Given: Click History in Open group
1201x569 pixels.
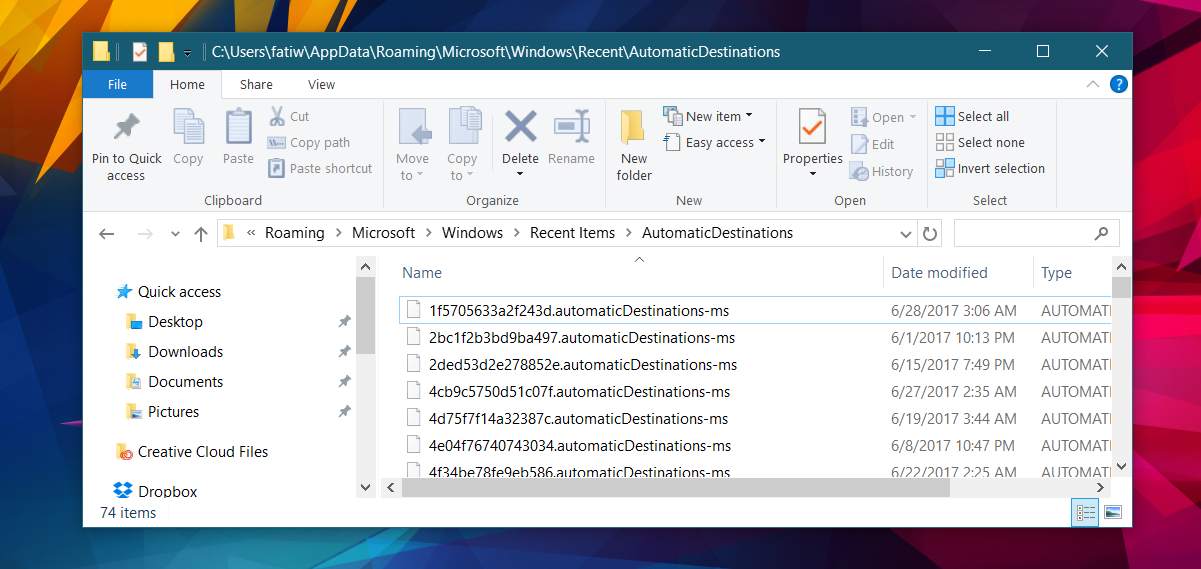Looking at the screenshot, I should pos(881,171).
